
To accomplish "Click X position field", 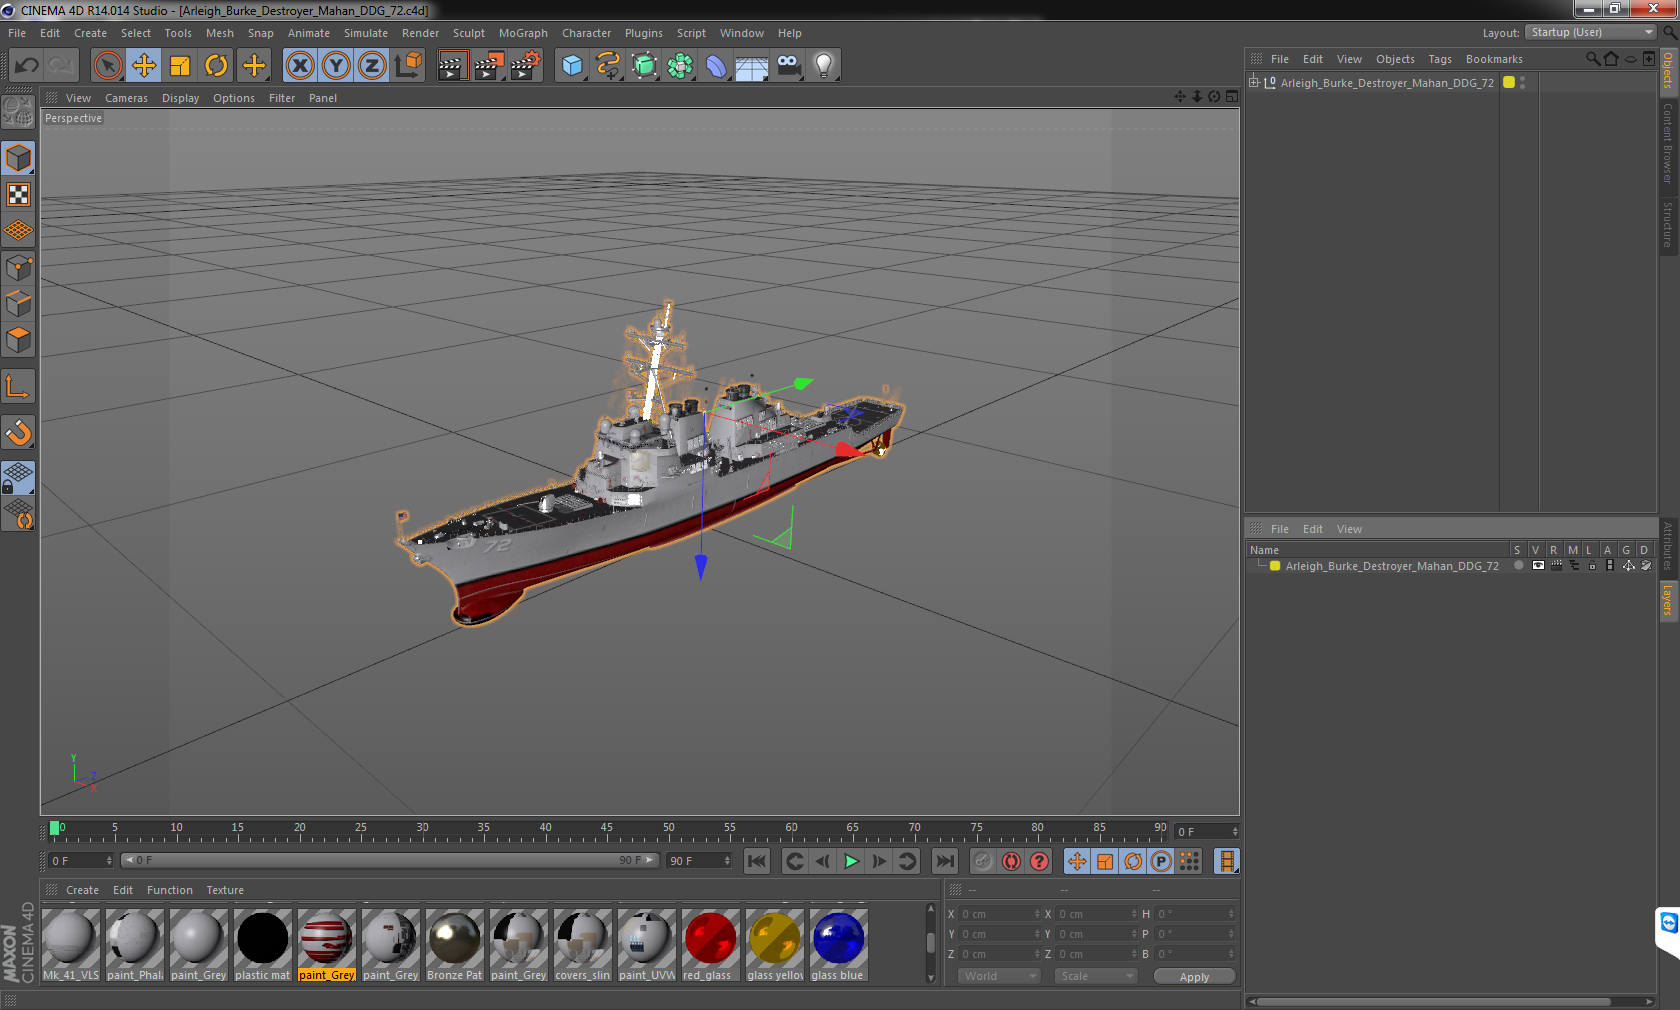I will (x=1000, y=914).
